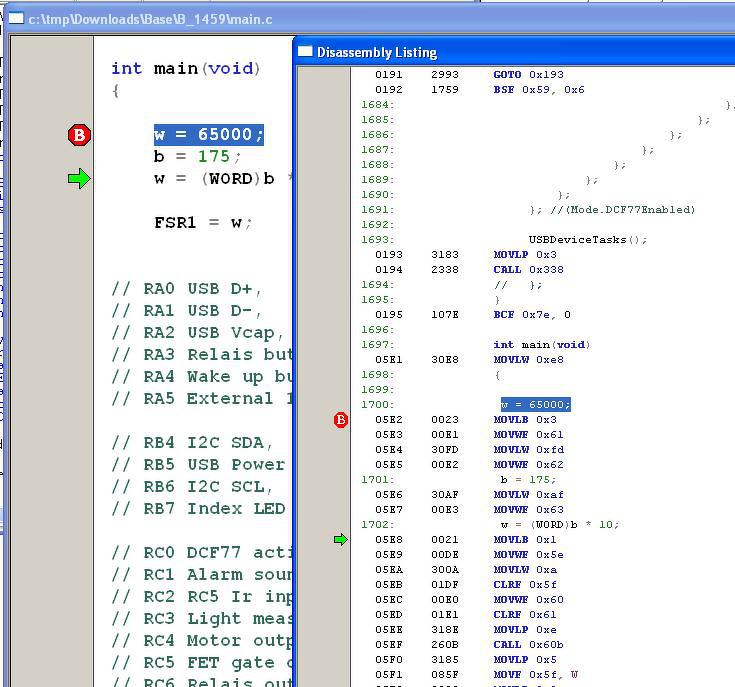The image size is (735, 687).
Task: Click the main.c window title bar
Action: point(369,19)
